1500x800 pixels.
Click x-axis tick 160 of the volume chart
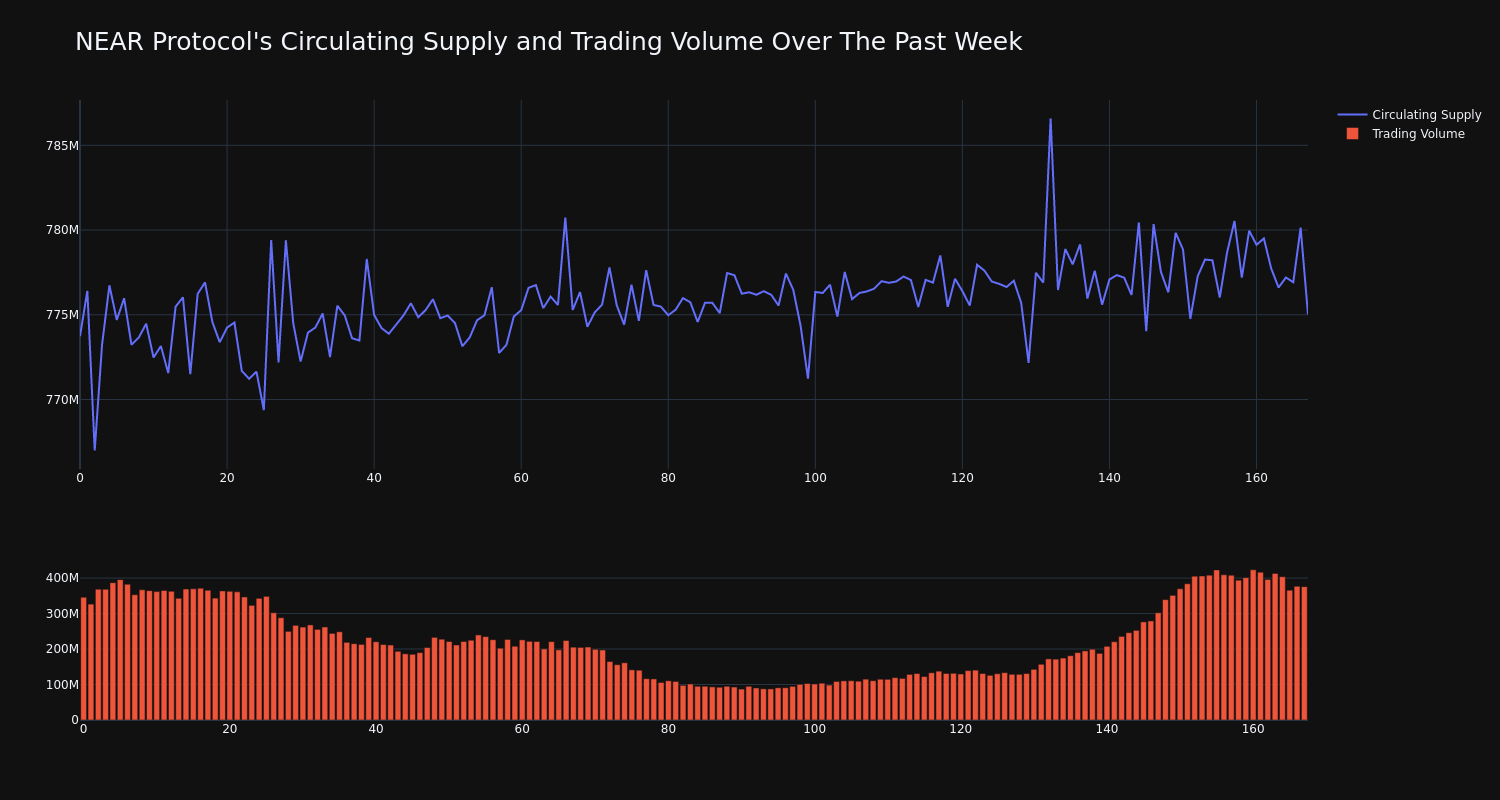[x=1253, y=729]
